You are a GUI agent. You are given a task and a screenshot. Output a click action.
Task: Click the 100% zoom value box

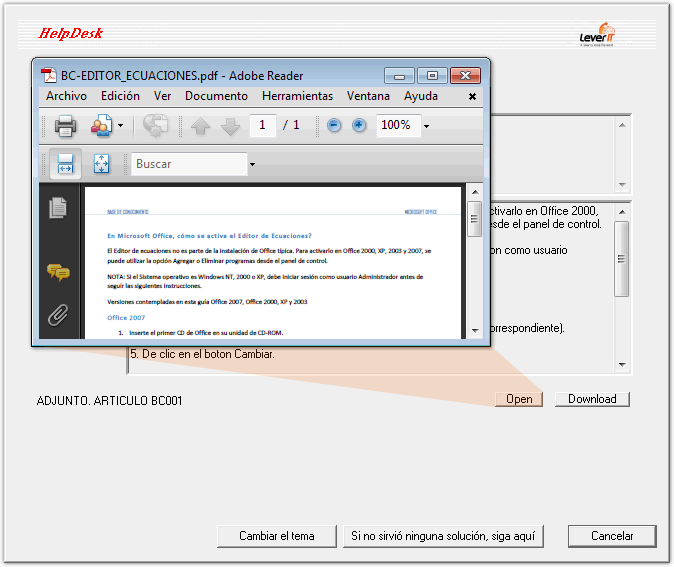tap(398, 126)
